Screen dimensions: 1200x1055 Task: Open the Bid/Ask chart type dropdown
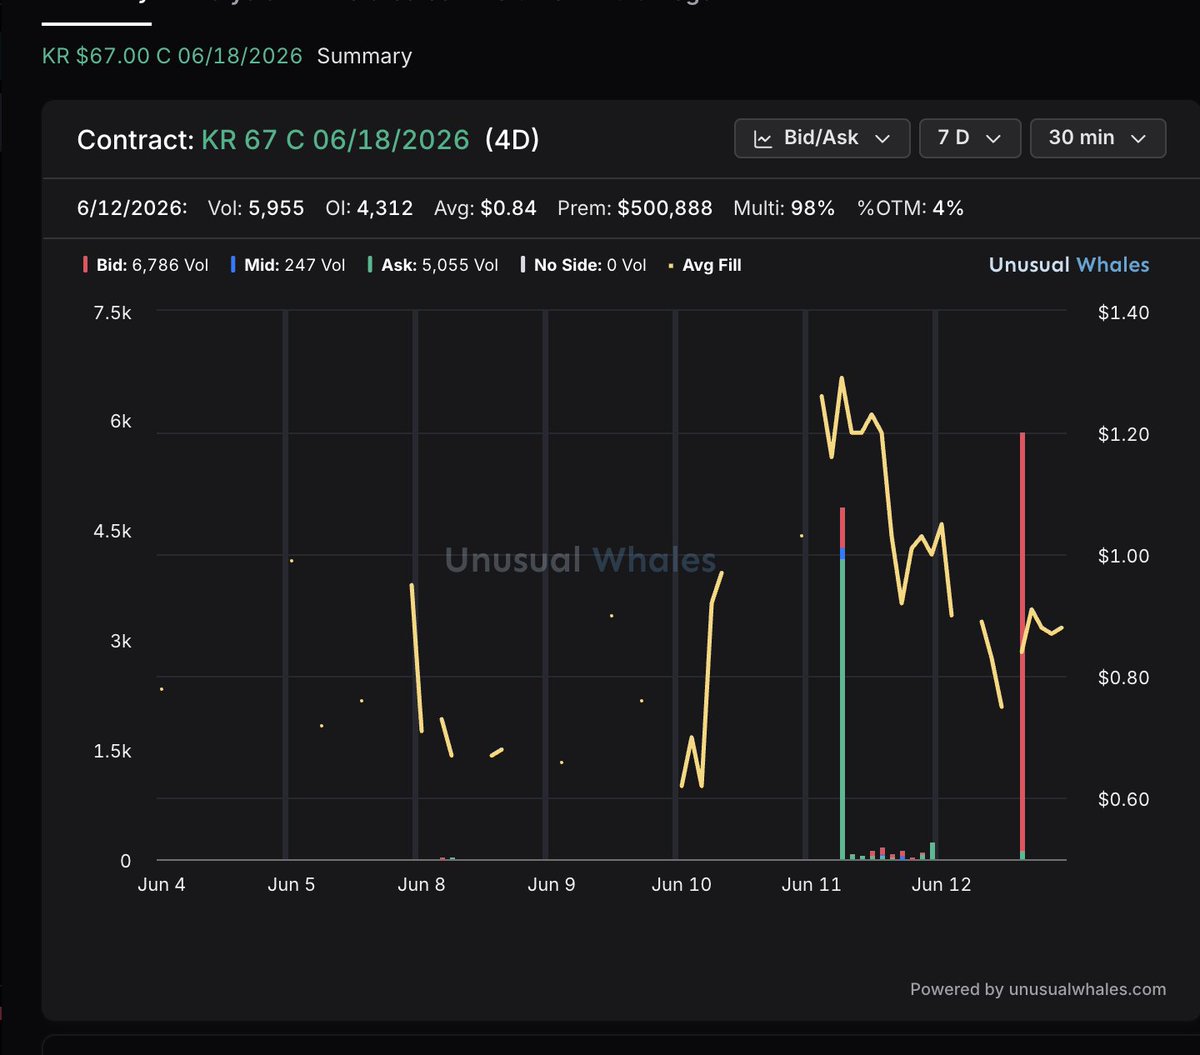tap(822, 138)
